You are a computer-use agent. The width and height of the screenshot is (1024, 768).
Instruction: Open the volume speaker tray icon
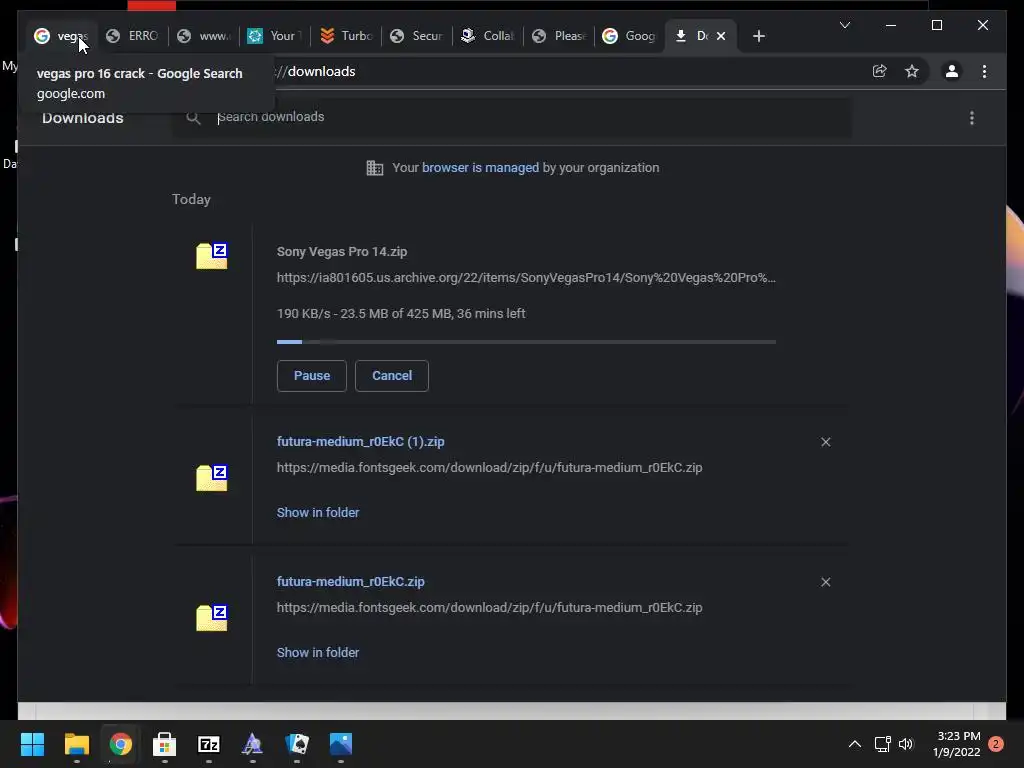coord(906,744)
